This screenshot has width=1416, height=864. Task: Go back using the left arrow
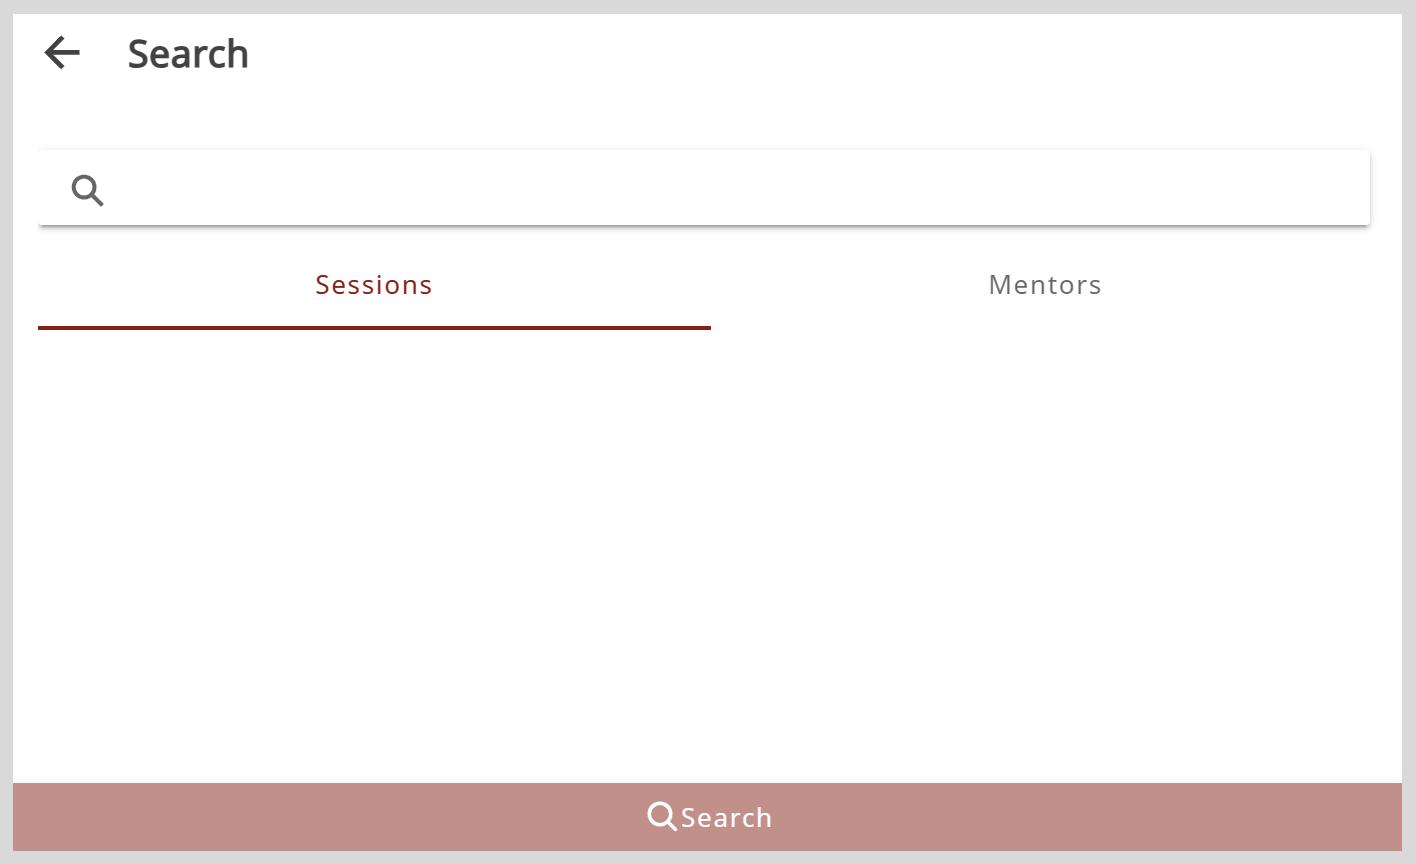pos(62,53)
